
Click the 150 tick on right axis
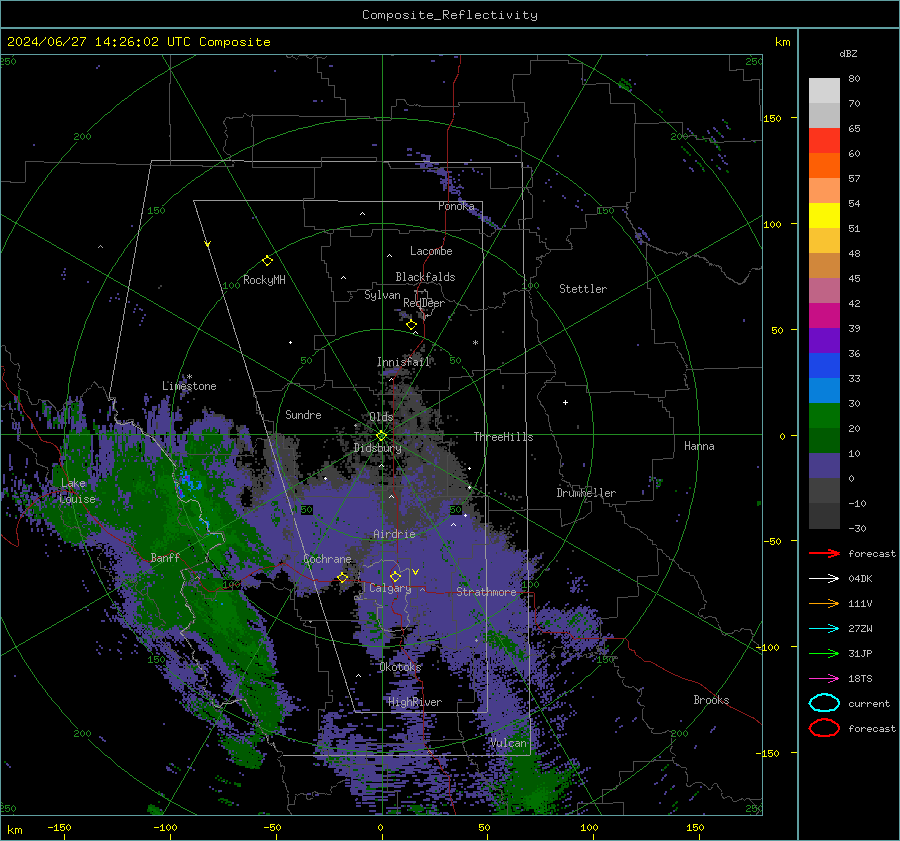(x=772, y=118)
